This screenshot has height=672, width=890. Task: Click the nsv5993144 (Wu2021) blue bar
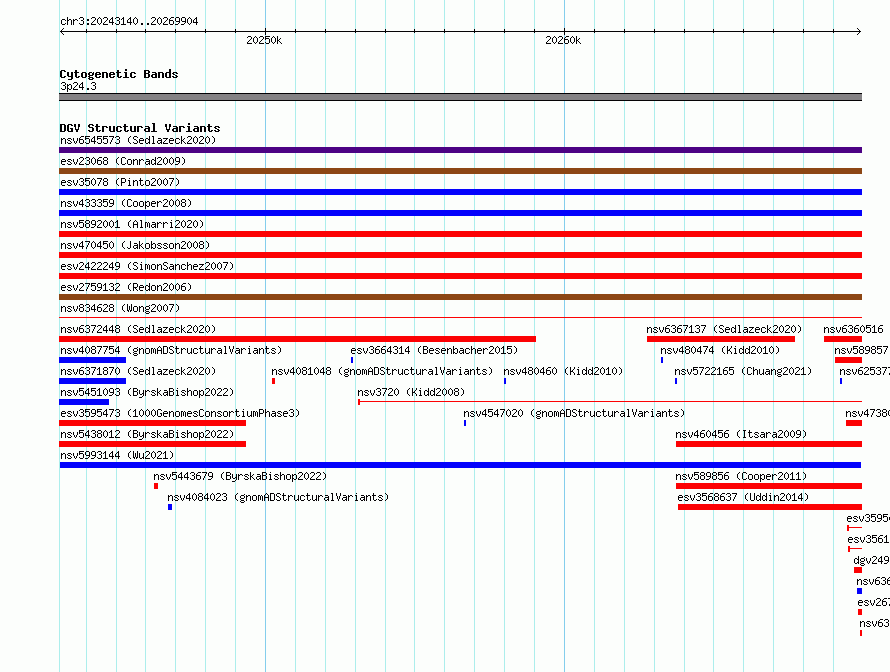(x=460, y=465)
